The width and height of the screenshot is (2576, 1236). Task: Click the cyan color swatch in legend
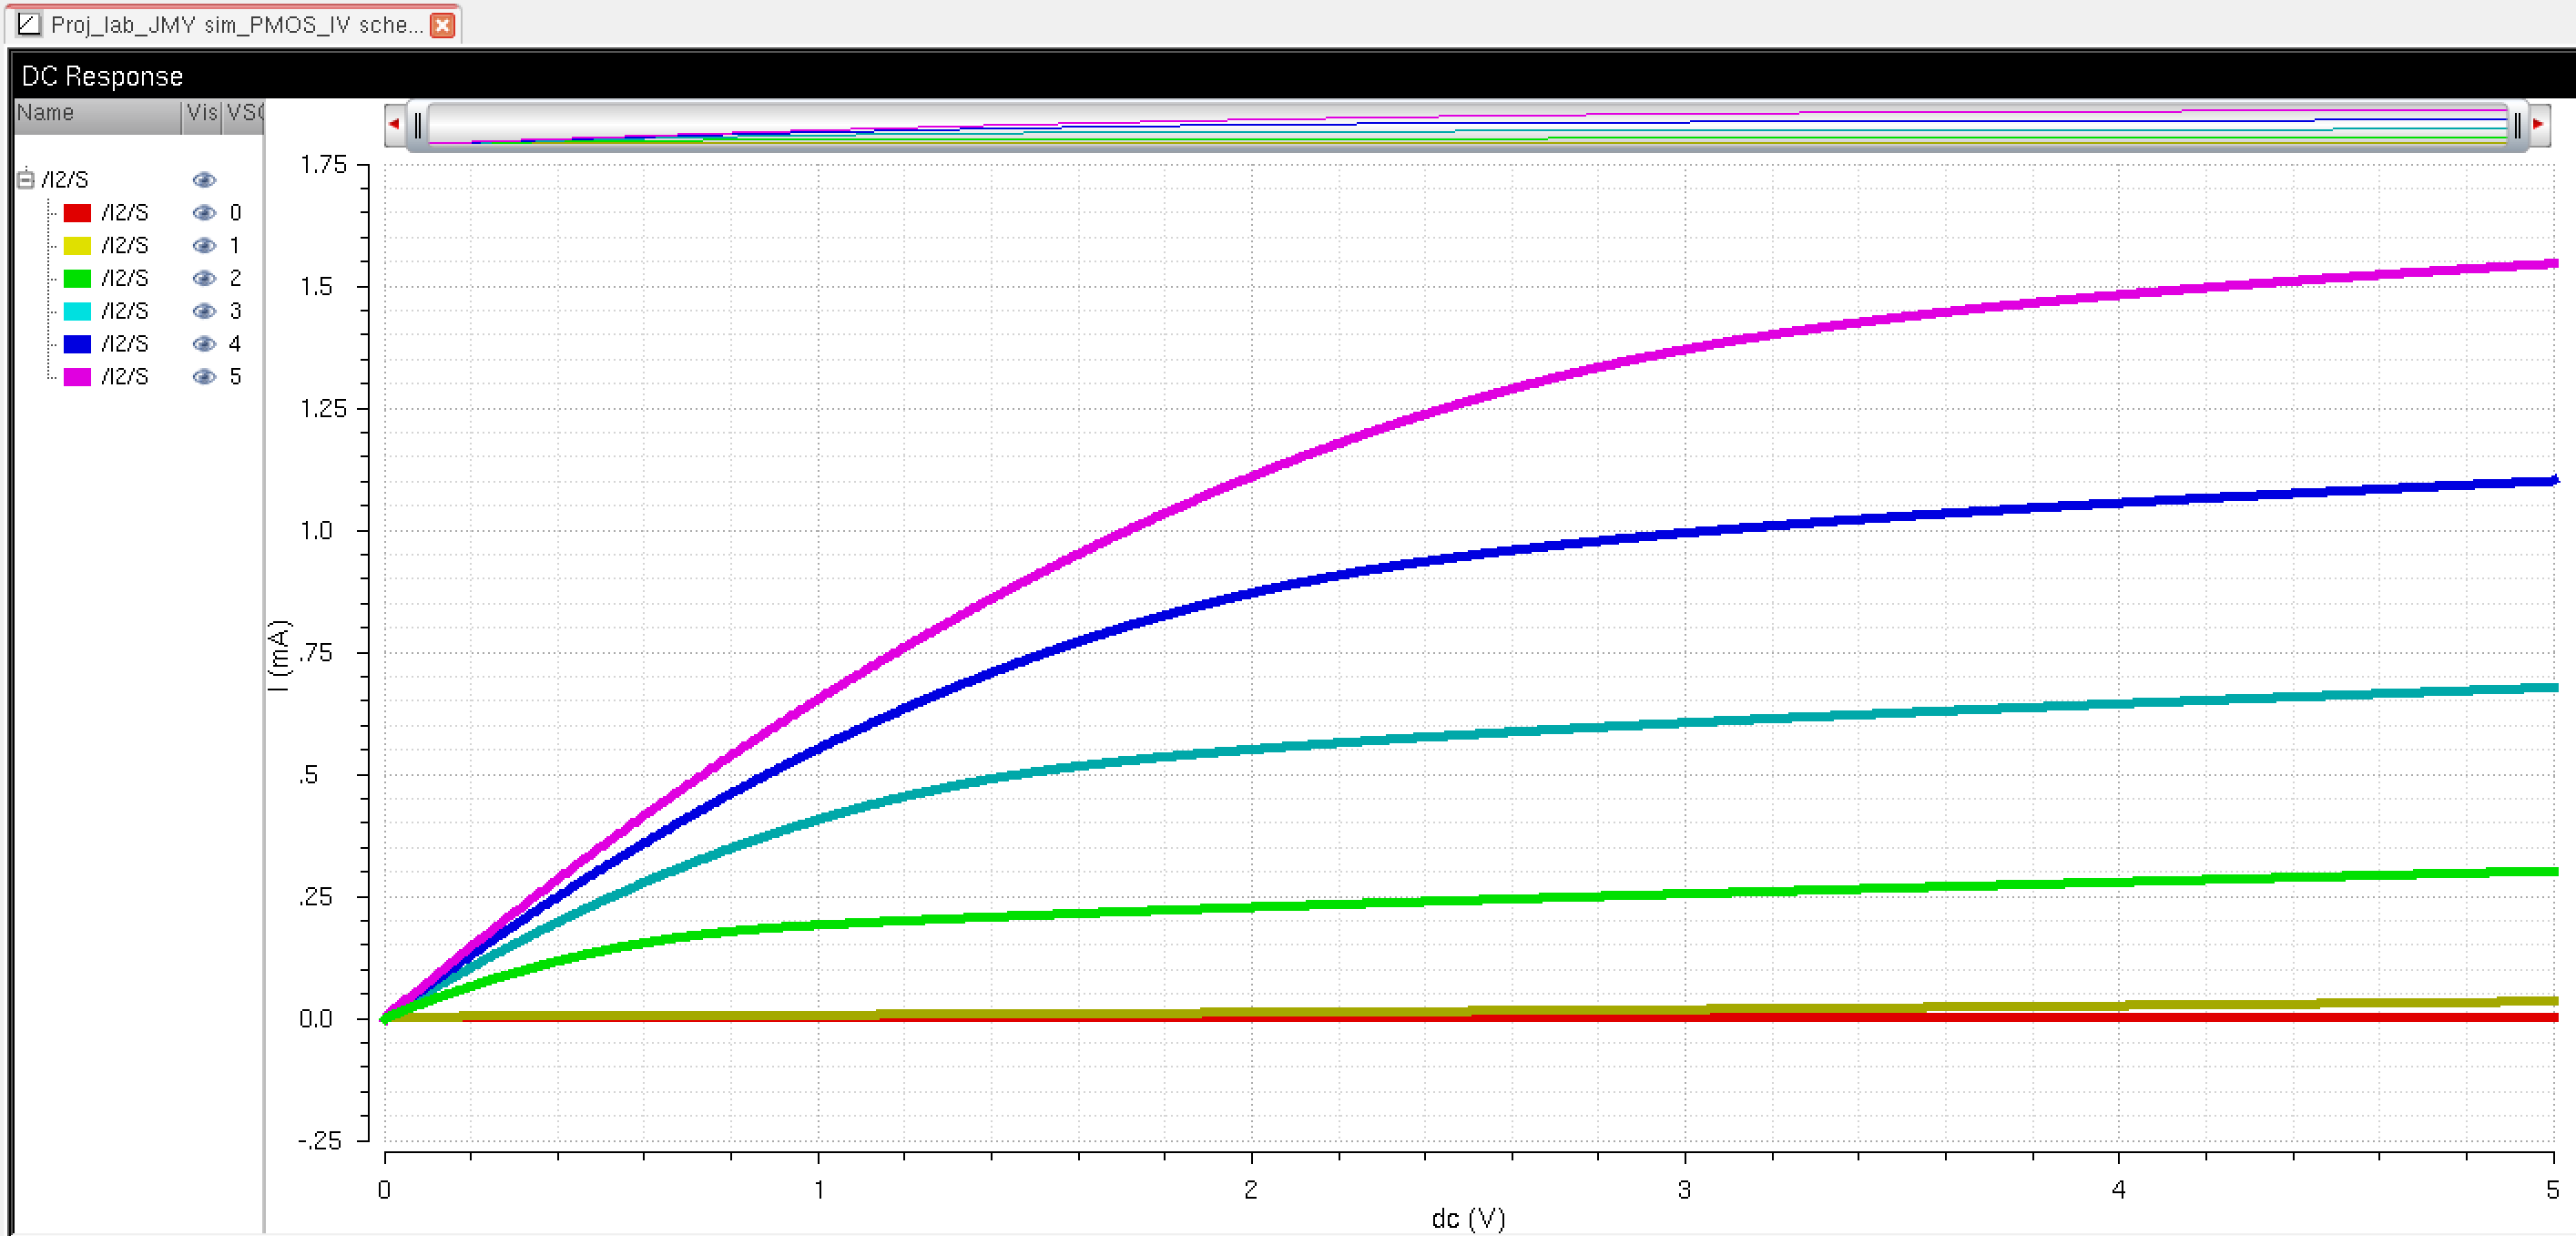click(77, 311)
